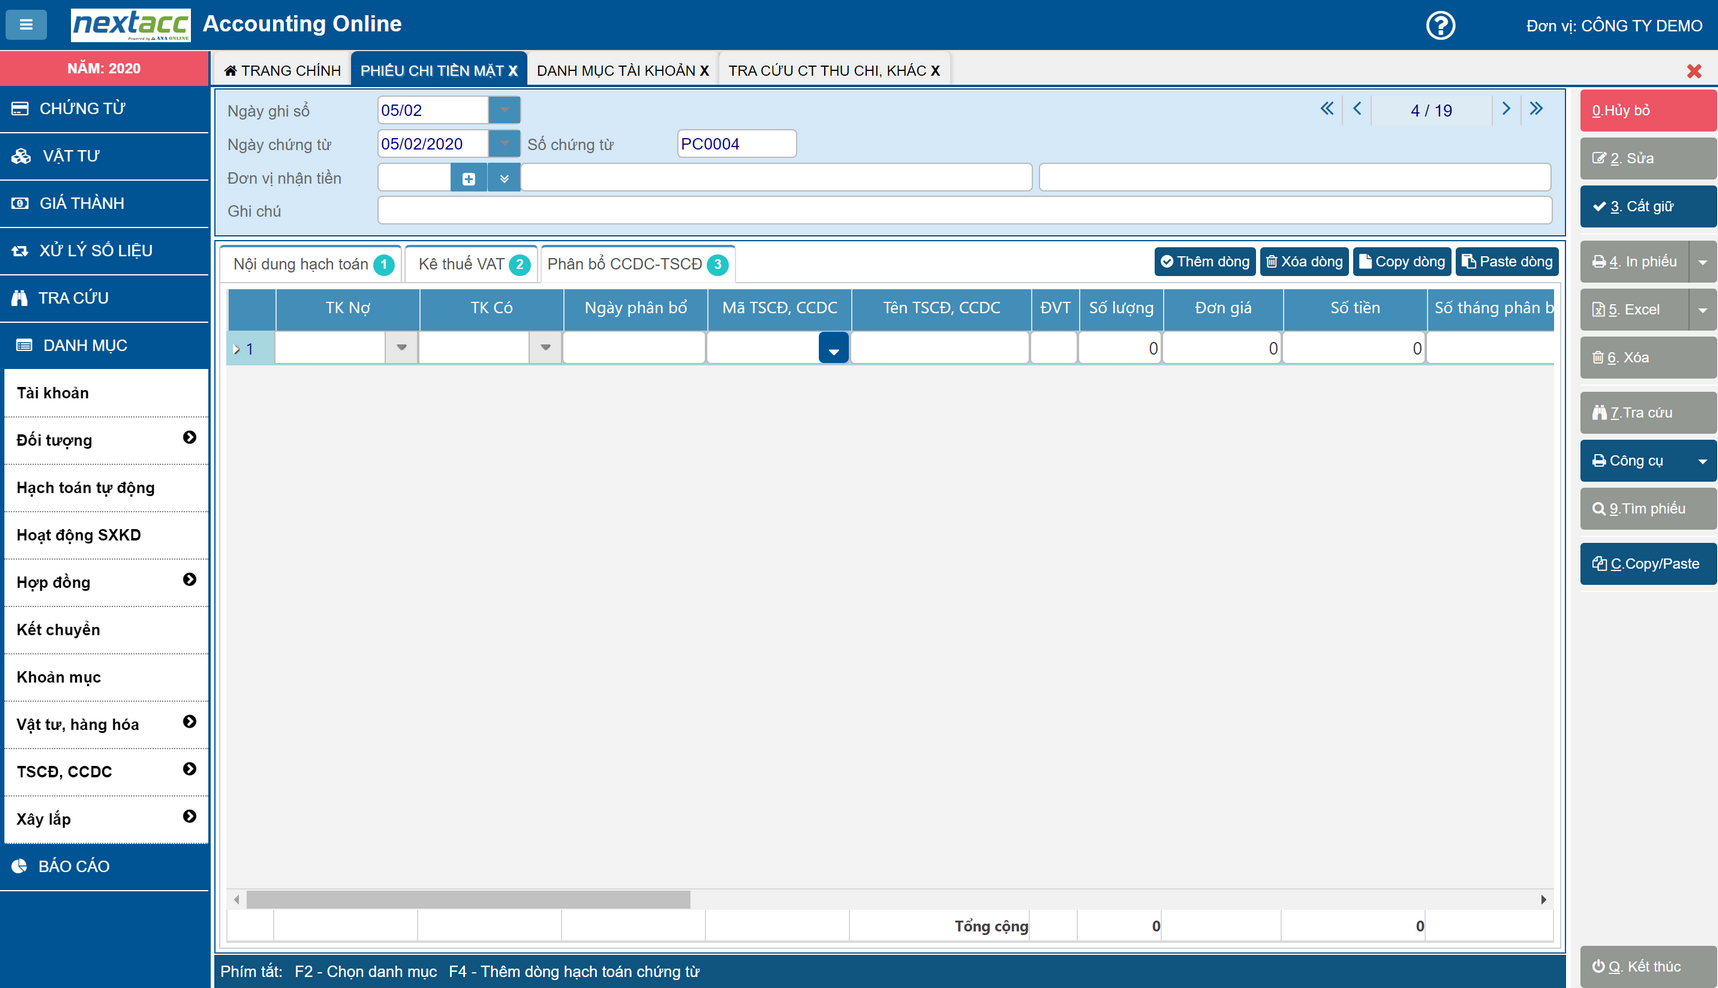Jump to the last voucher record
The height and width of the screenshot is (988, 1718).
click(x=1536, y=109)
